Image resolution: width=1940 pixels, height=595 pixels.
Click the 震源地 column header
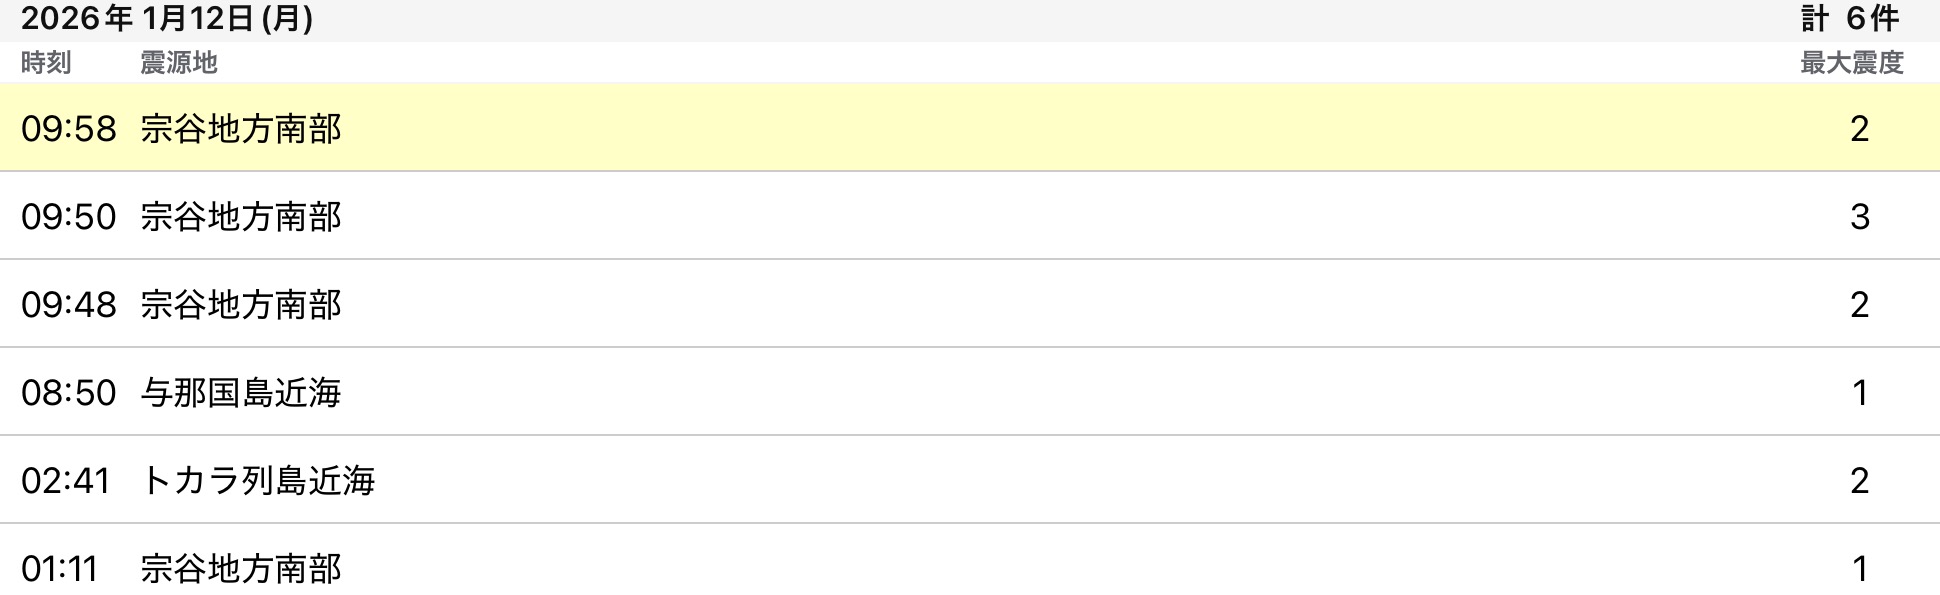click(x=178, y=63)
